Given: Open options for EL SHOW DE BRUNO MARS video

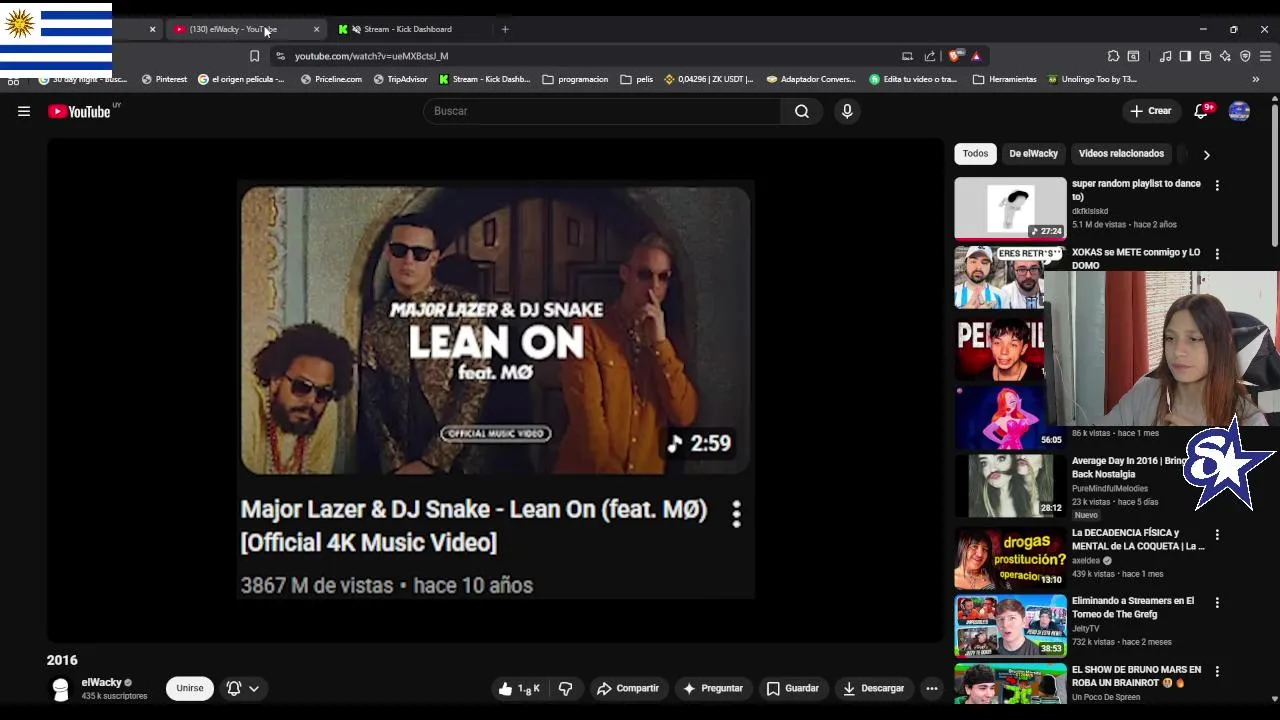Looking at the screenshot, I should (x=1217, y=670).
